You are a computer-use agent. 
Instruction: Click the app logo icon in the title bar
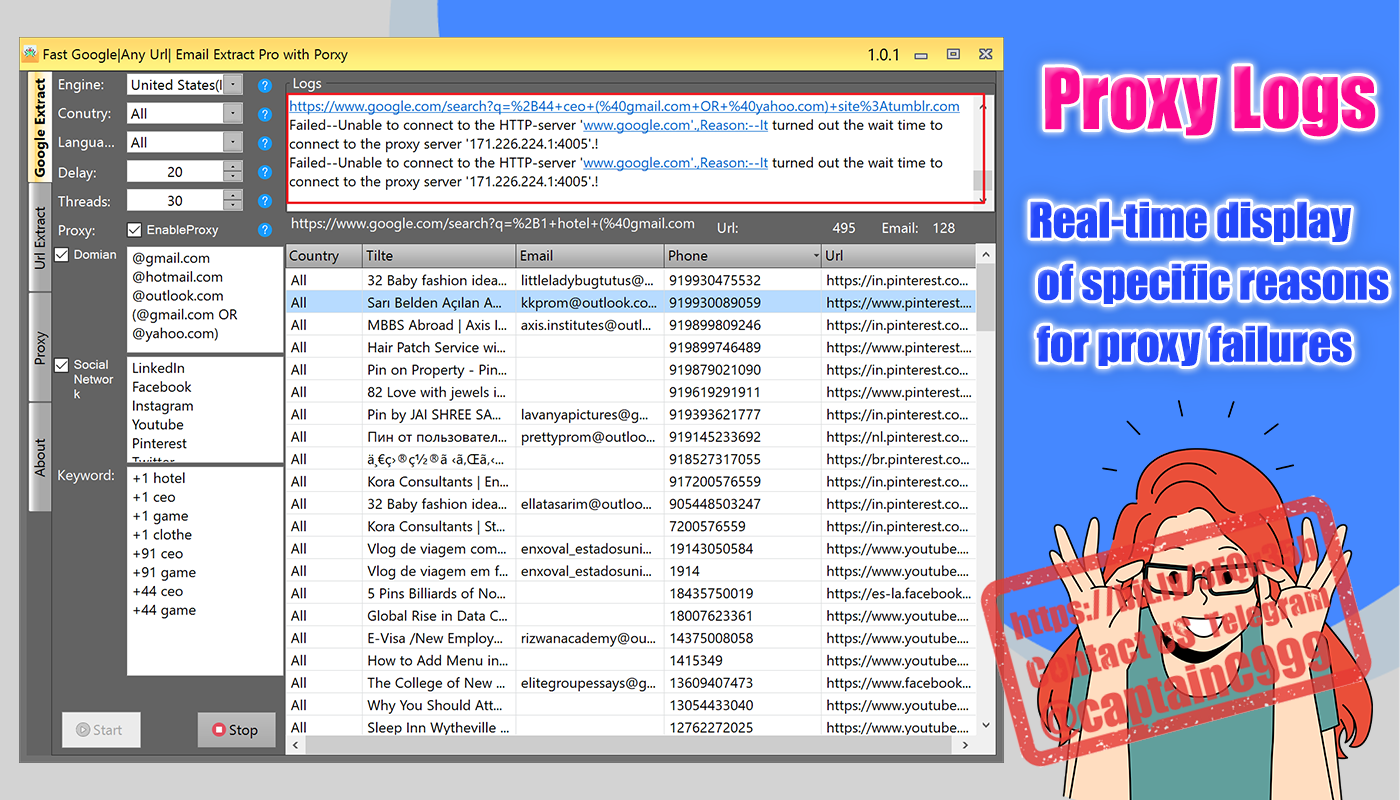29,54
